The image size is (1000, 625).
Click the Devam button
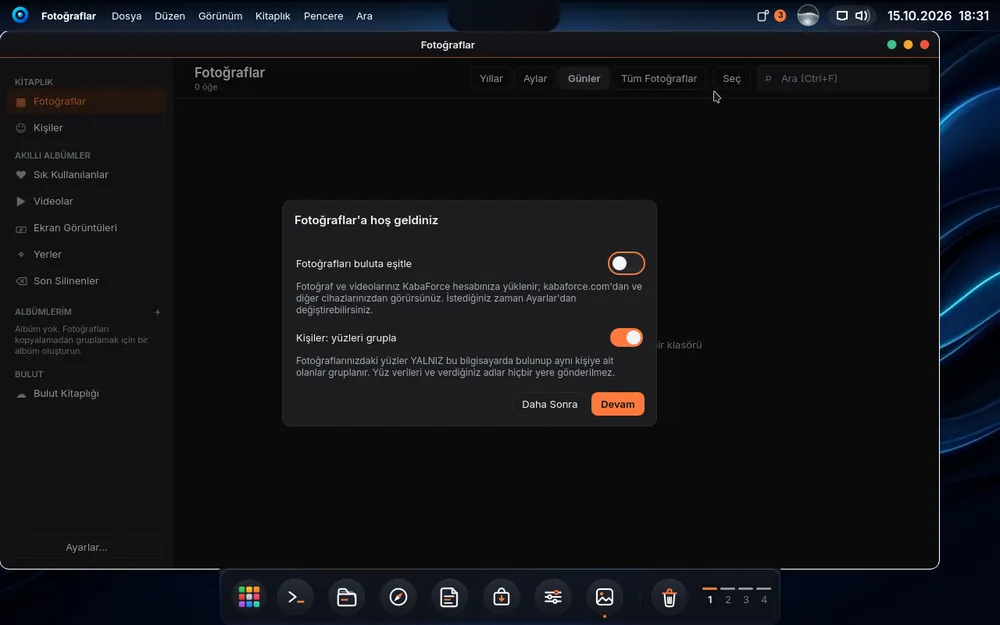617,404
